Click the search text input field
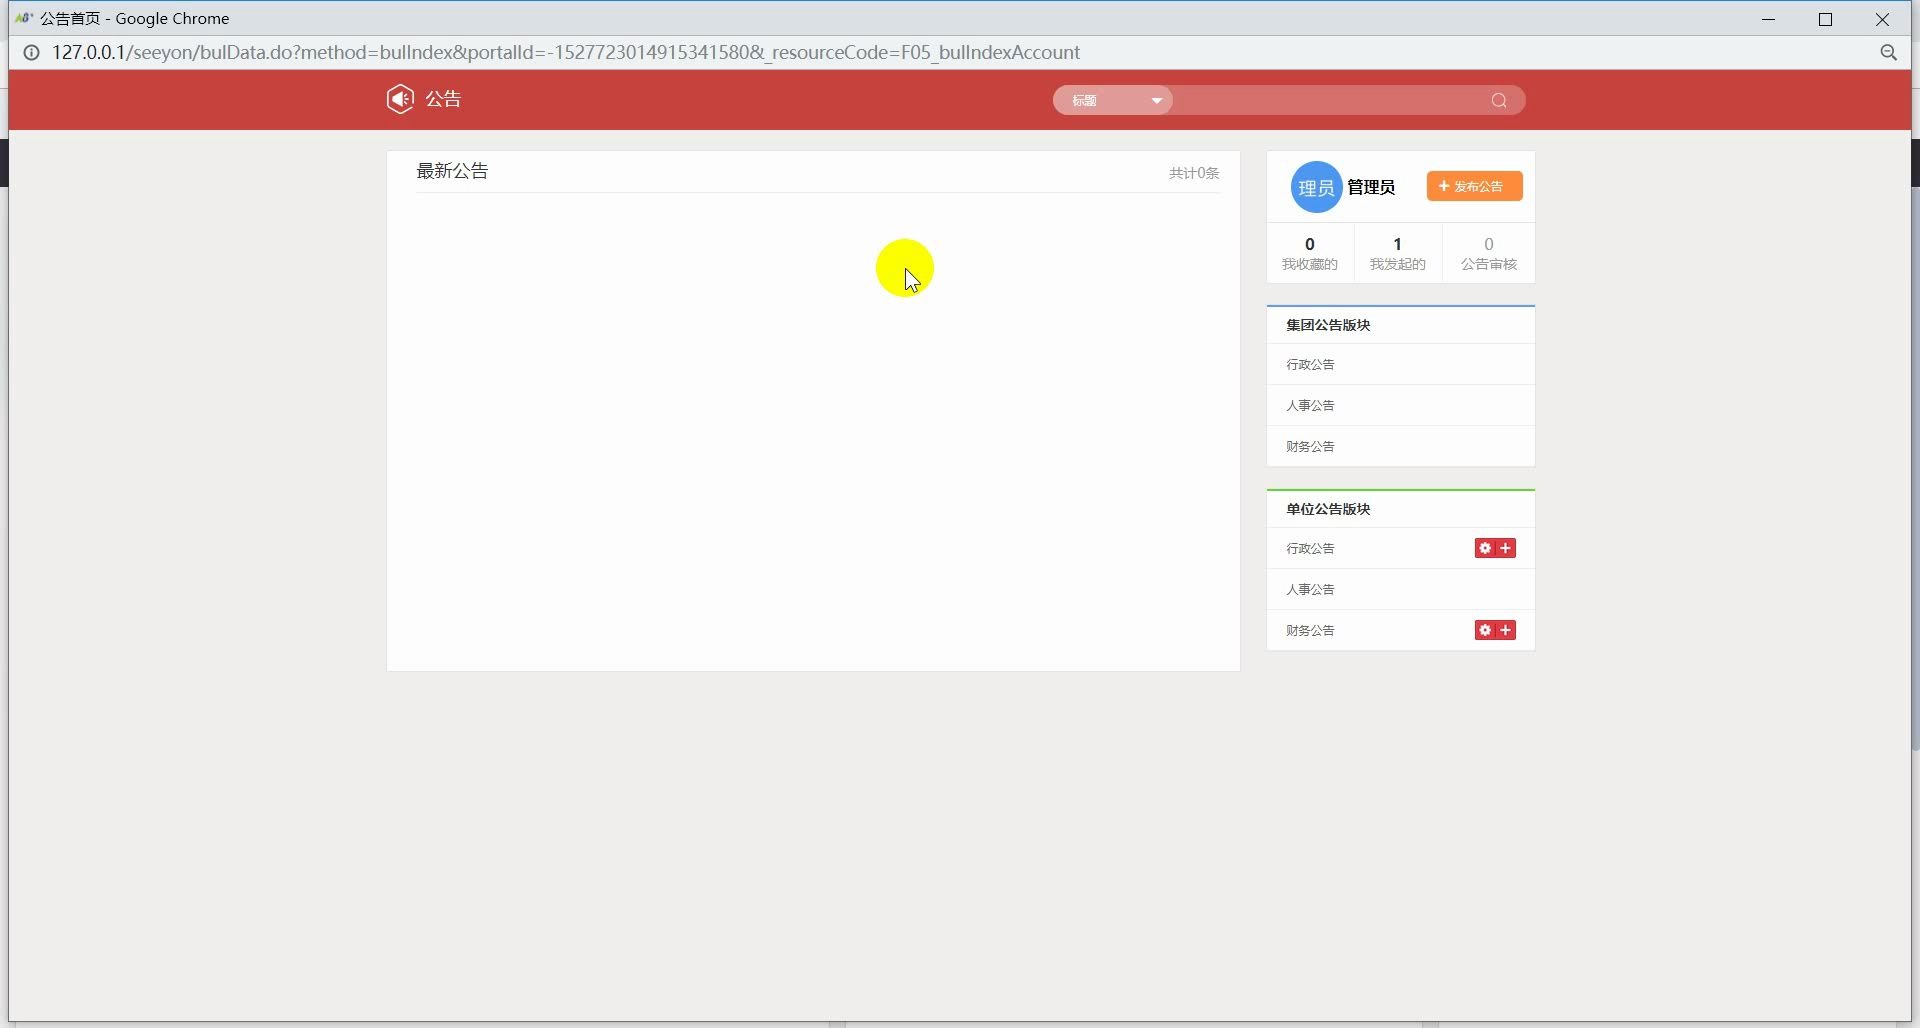Viewport: 1920px width, 1028px height. 1330,100
